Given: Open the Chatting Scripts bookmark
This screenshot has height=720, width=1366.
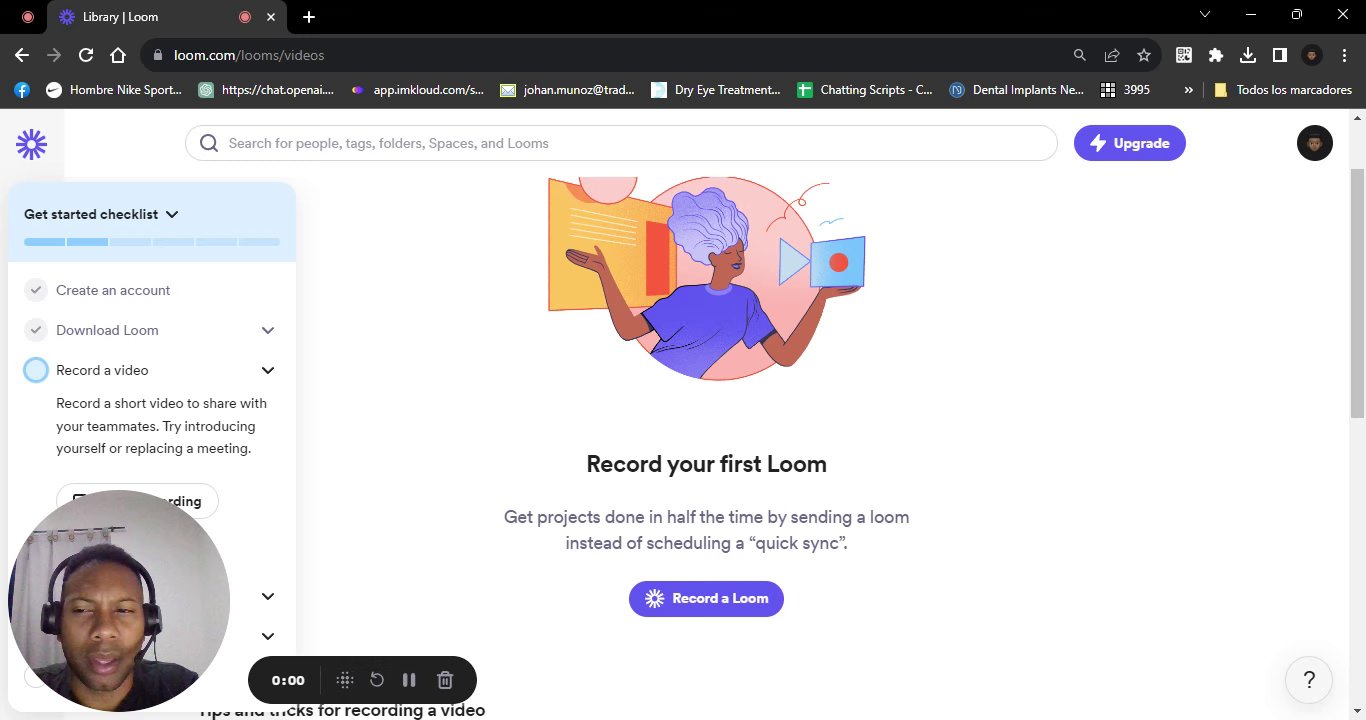Looking at the screenshot, I should (x=865, y=90).
